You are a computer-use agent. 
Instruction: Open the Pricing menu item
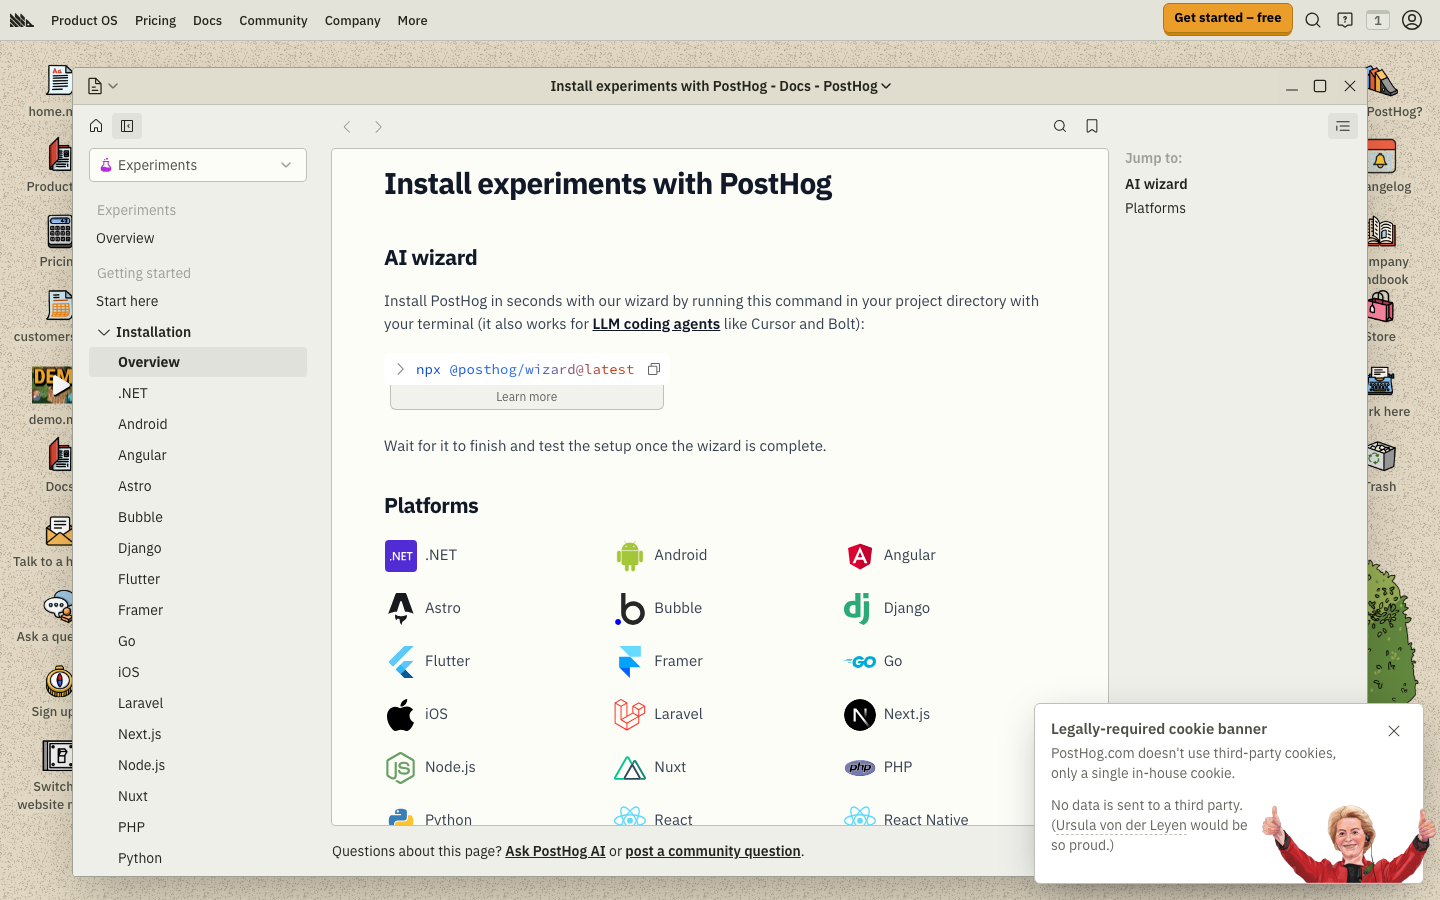point(155,20)
